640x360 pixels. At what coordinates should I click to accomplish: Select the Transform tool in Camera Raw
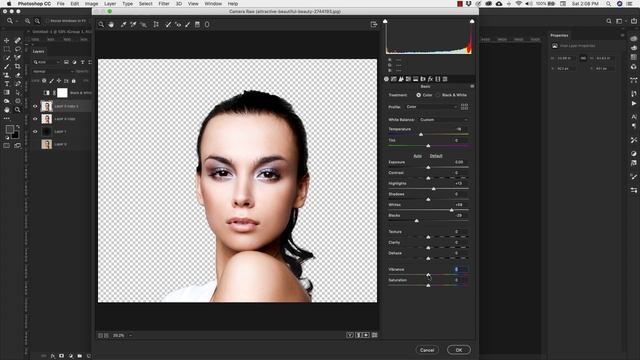(x=156, y=24)
